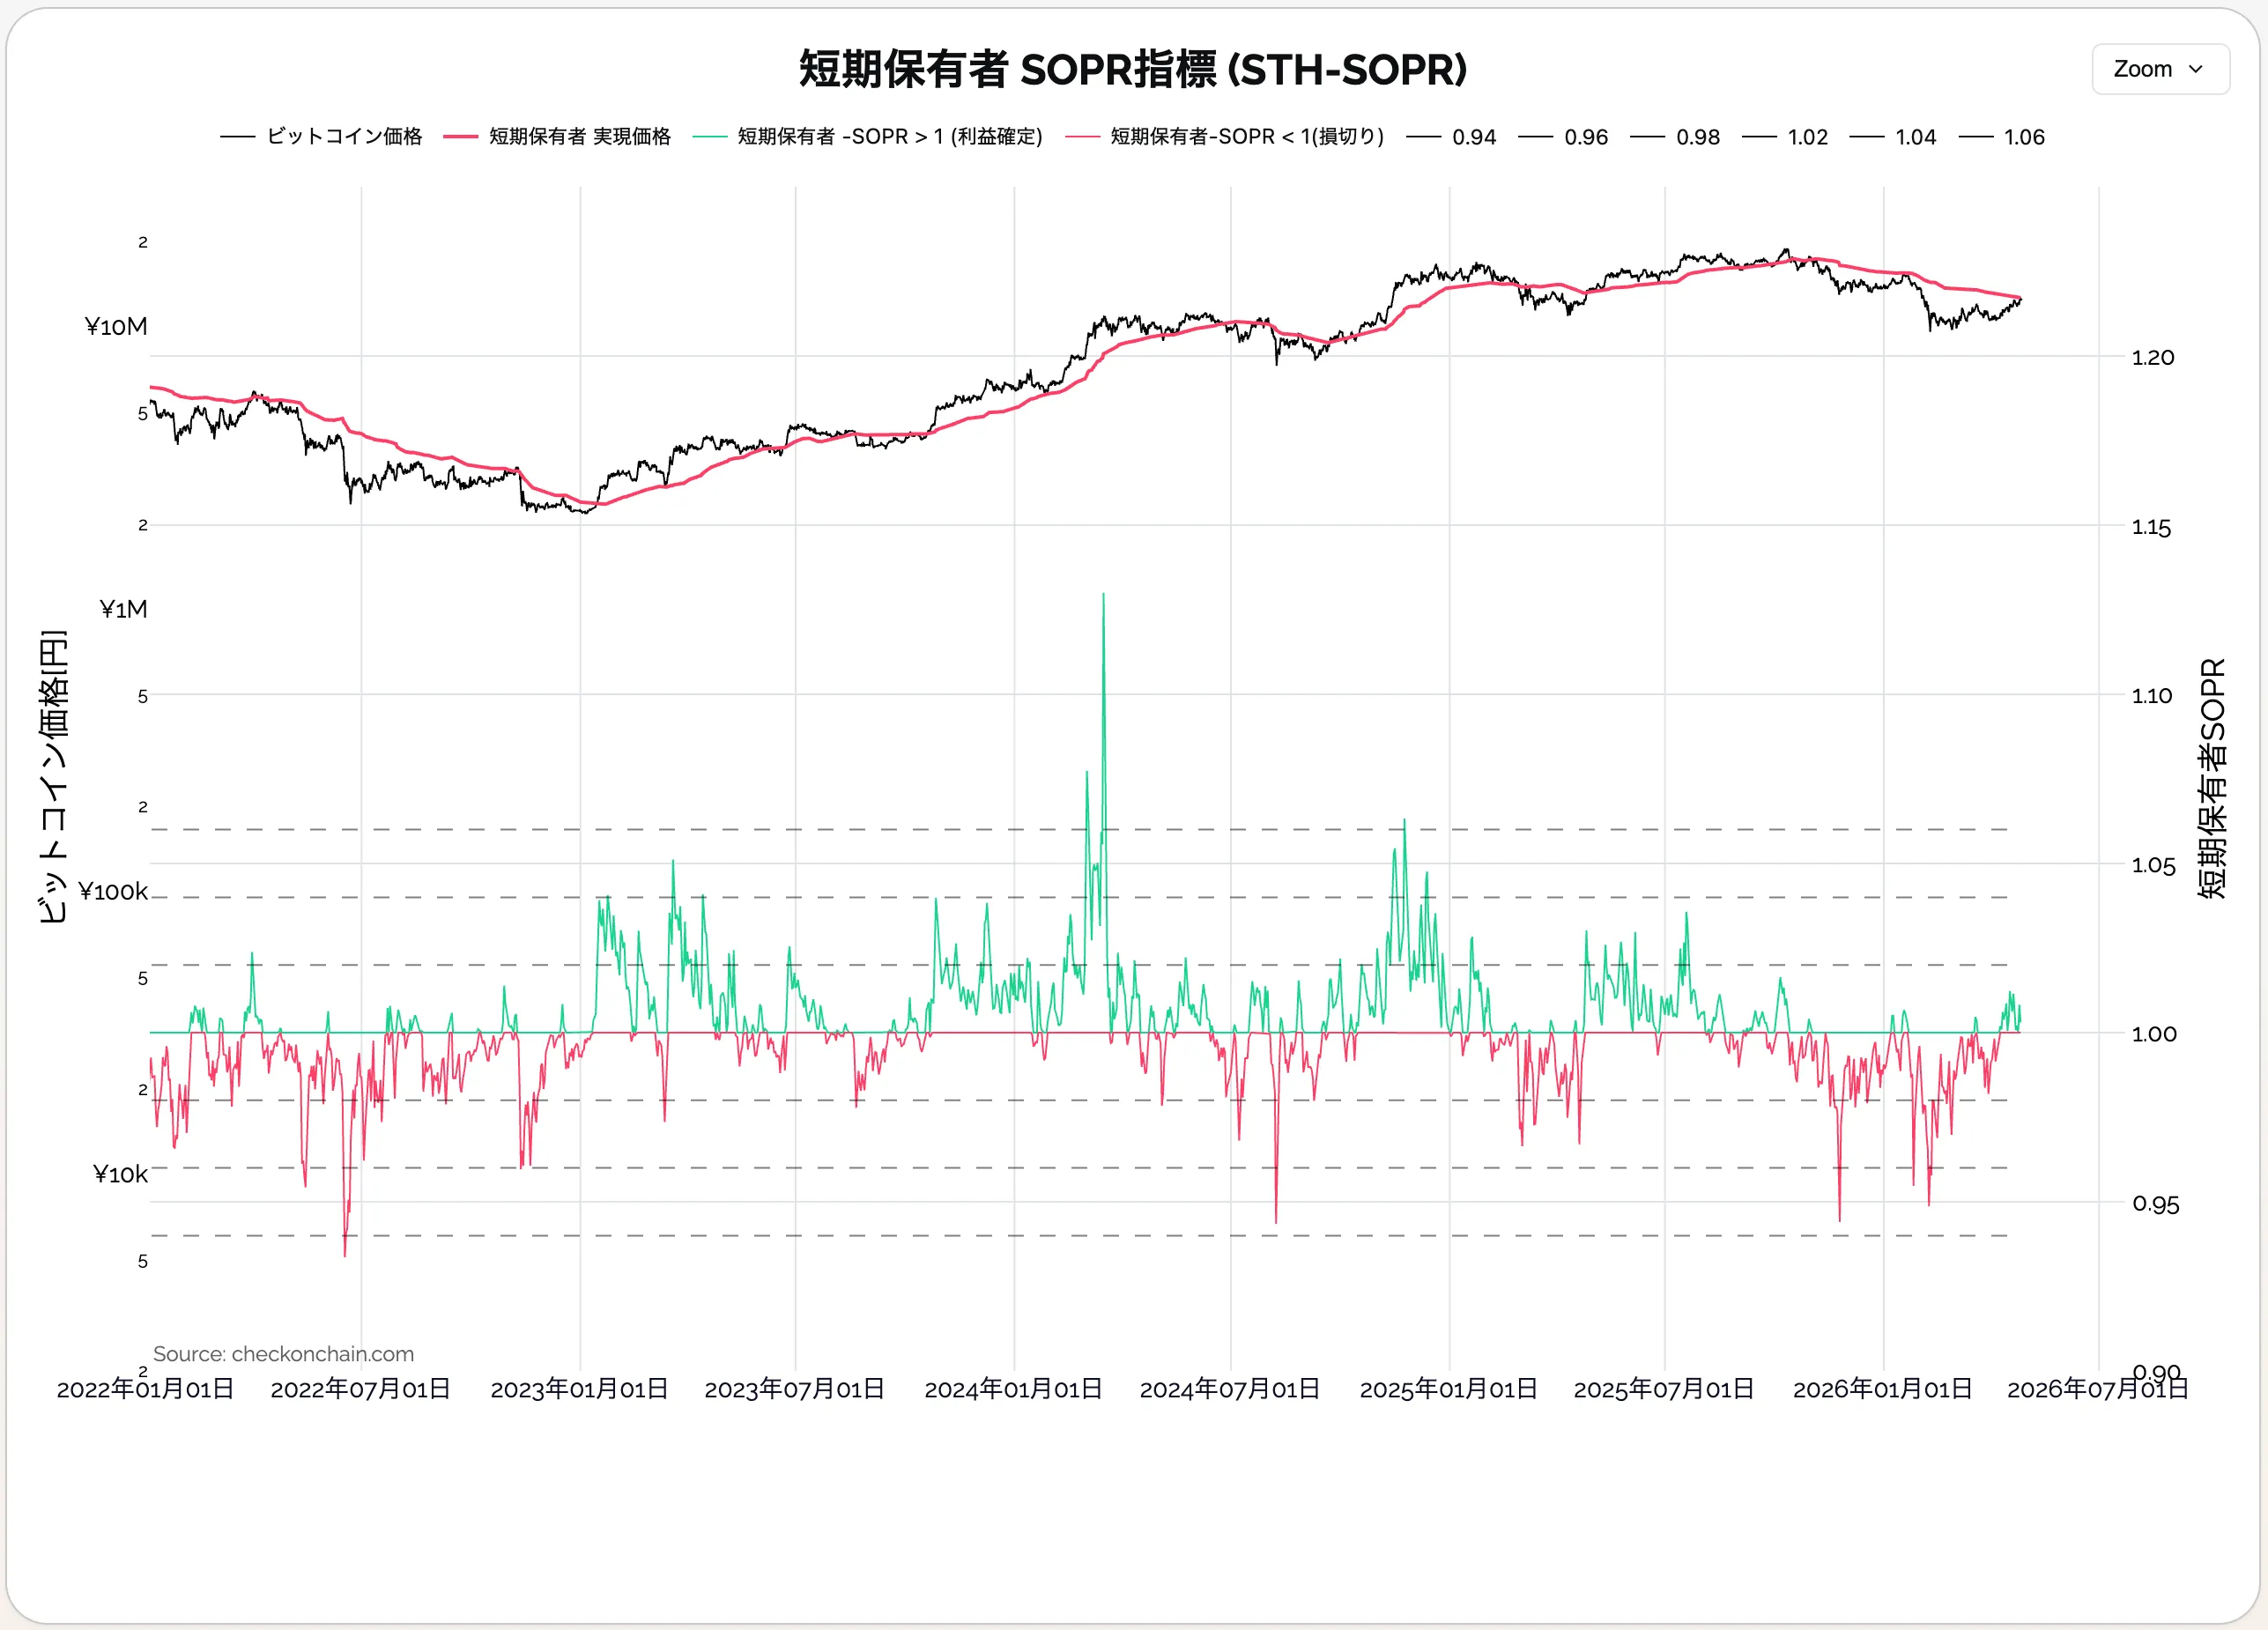Toggle the 1.02 threshold line legend
Viewport: 2268px width, 1630px height.
pos(1807,137)
